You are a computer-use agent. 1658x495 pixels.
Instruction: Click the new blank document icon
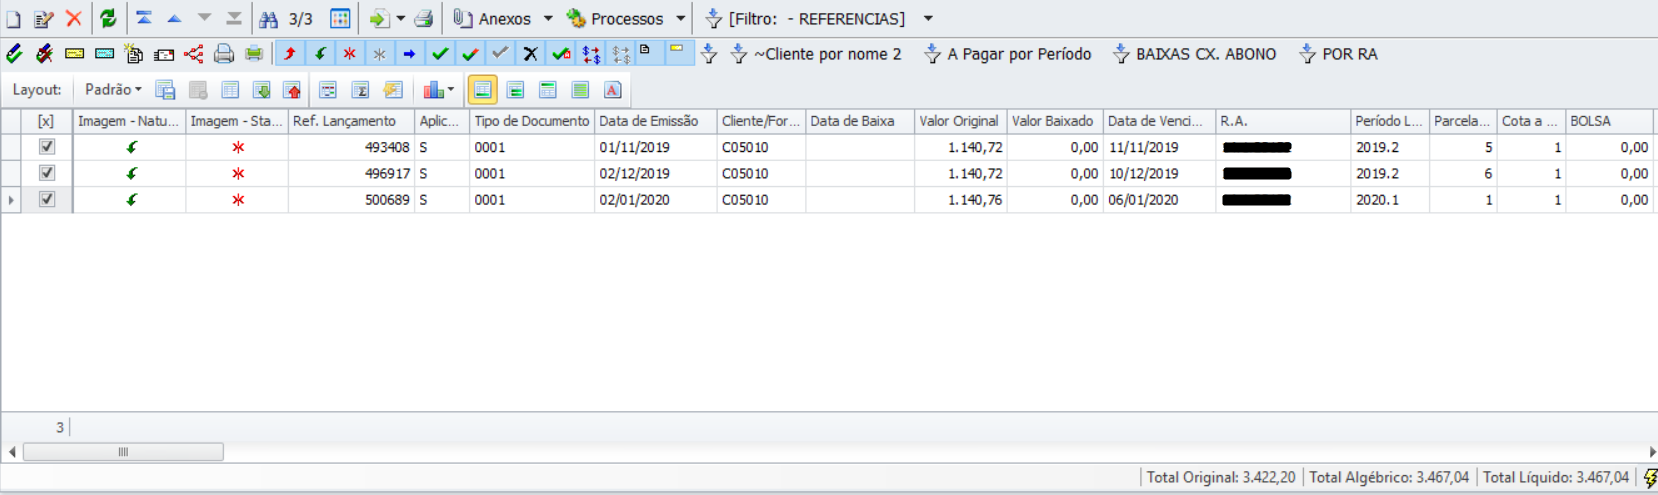pos(14,18)
